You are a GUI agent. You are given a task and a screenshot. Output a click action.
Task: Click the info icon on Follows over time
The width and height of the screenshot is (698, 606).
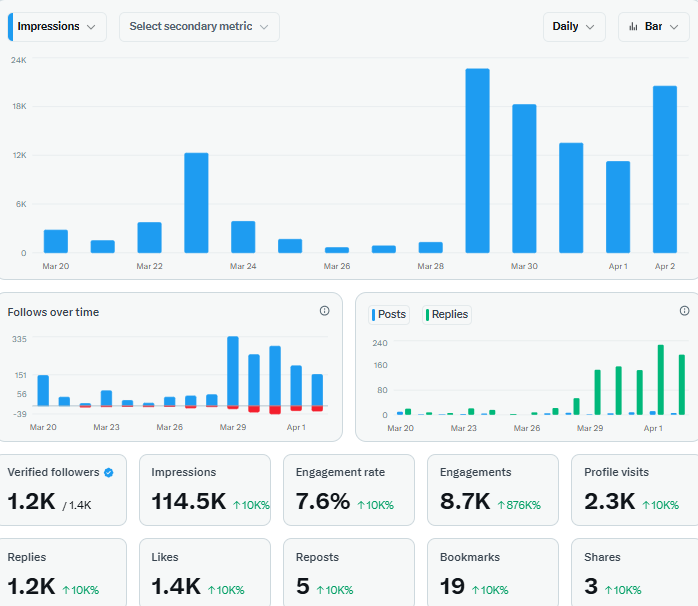(x=325, y=311)
